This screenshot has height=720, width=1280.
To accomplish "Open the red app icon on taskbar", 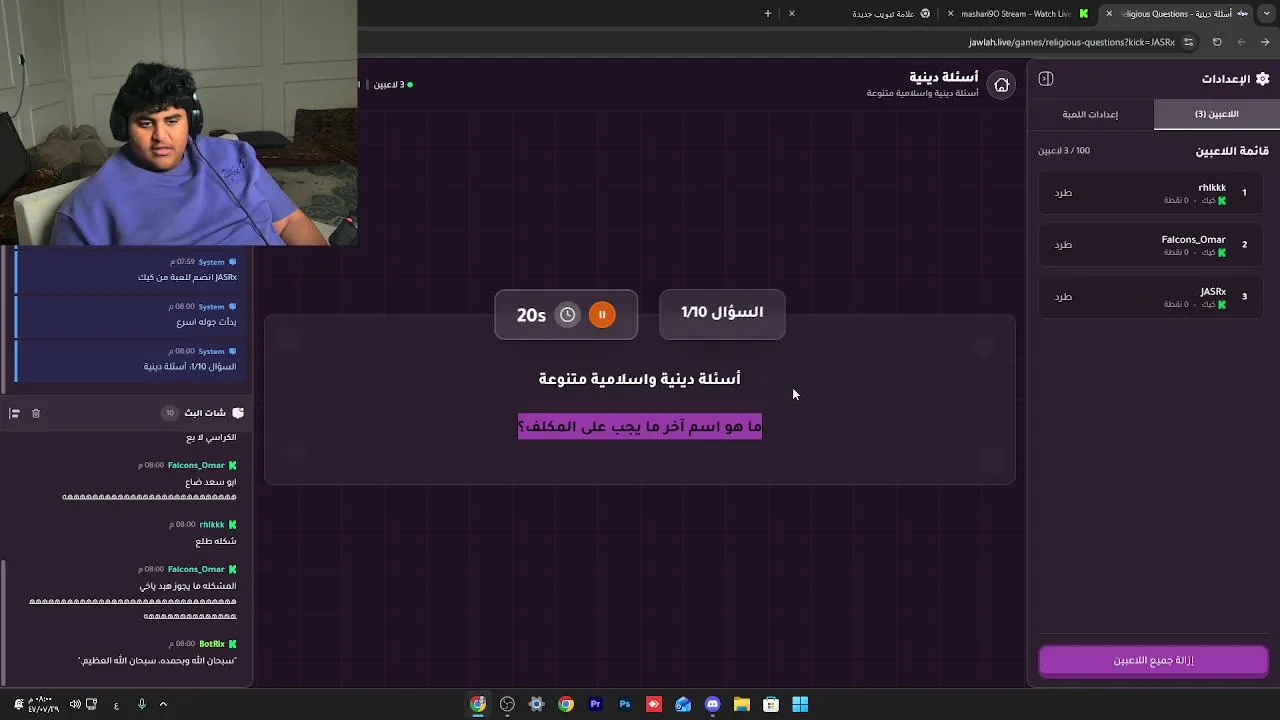I will [654, 705].
